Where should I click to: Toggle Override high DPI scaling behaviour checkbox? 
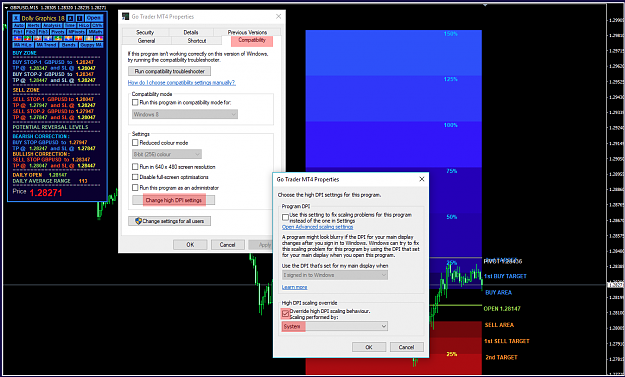285,314
